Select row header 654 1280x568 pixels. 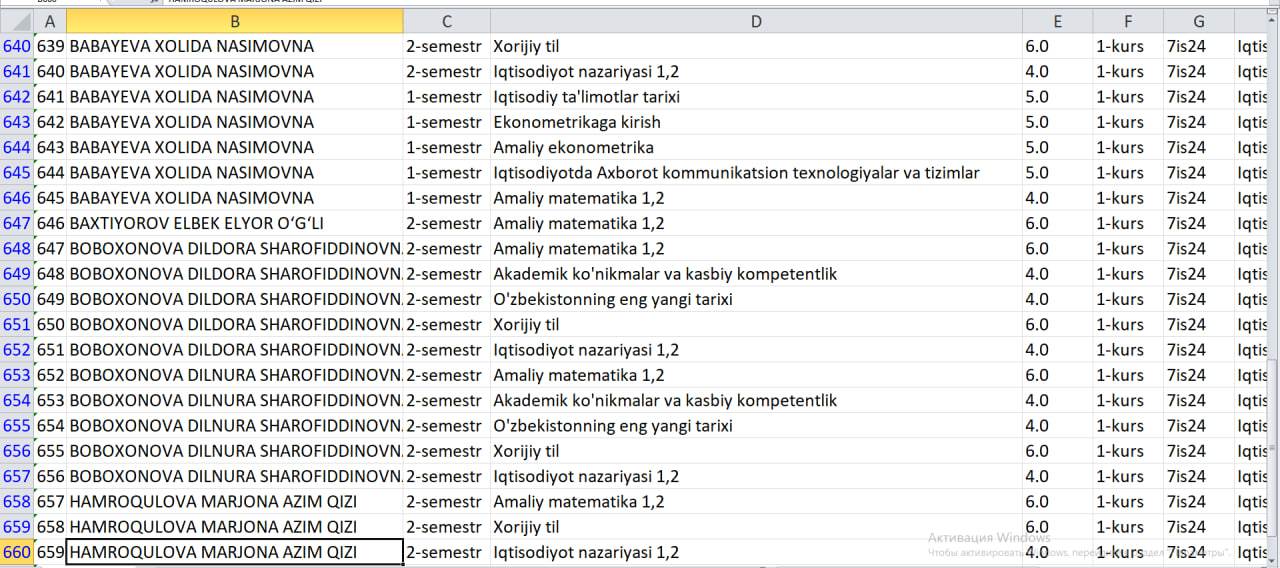tap(16, 400)
